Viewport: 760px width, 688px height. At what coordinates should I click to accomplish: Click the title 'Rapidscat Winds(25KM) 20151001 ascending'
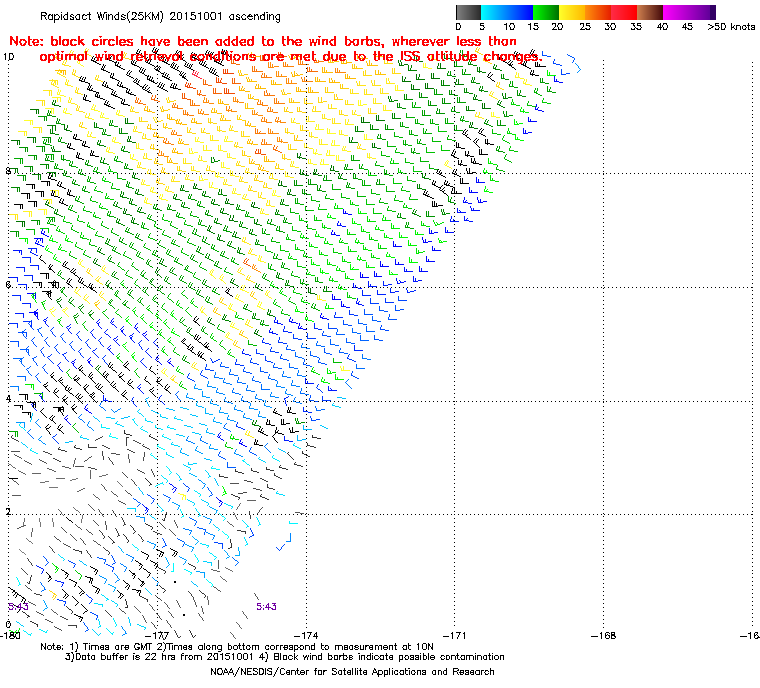pos(160,16)
